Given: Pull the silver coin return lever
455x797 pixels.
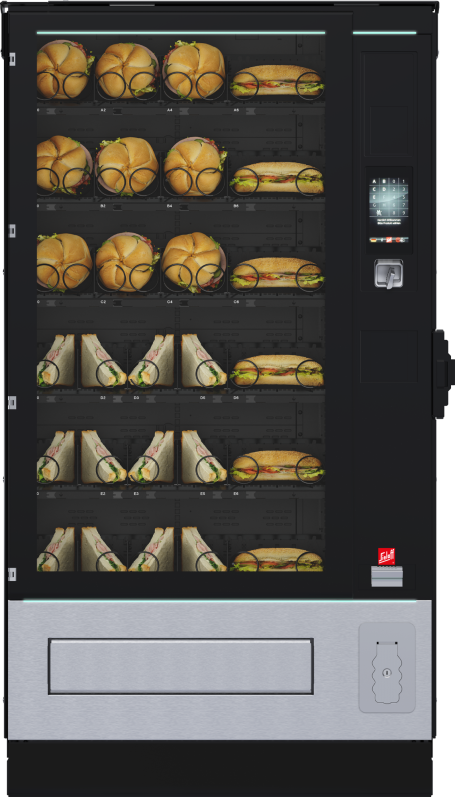Looking at the screenshot, I should (389, 274).
